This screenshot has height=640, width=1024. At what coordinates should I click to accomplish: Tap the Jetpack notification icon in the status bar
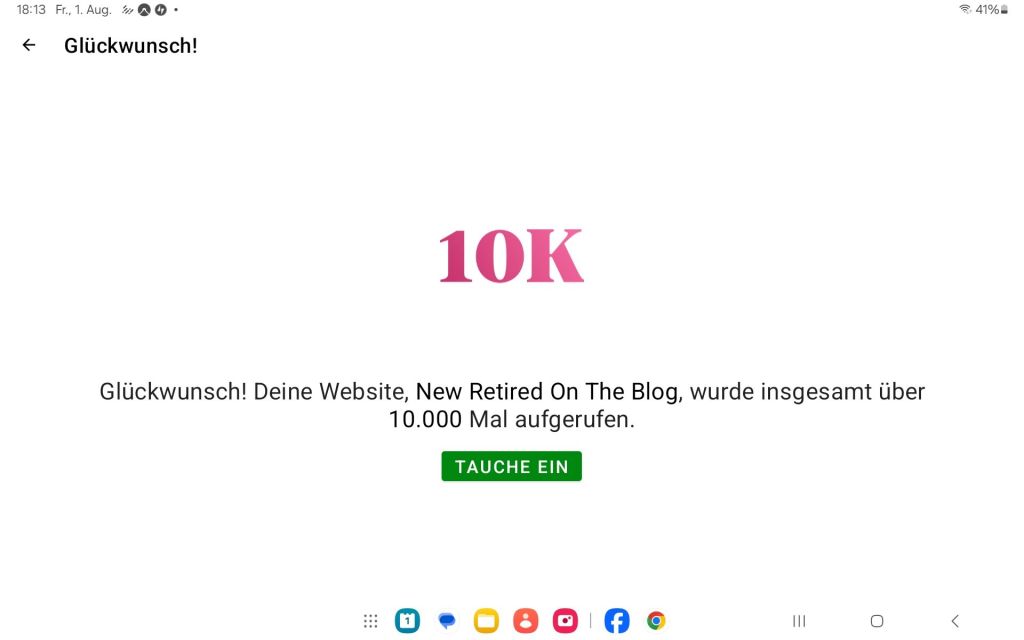161,10
